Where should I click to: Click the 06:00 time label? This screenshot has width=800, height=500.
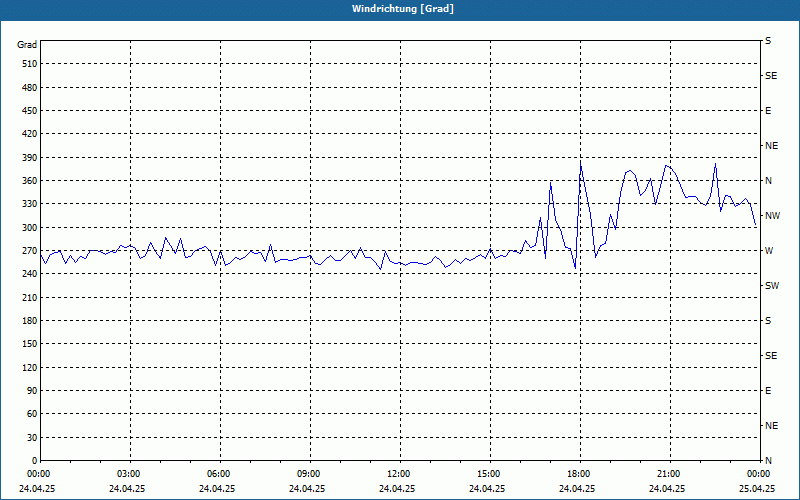(x=219, y=474)
